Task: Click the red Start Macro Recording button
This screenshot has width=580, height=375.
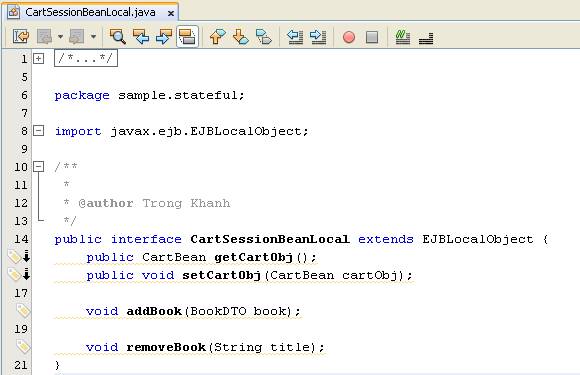Action: click(349, 37)
